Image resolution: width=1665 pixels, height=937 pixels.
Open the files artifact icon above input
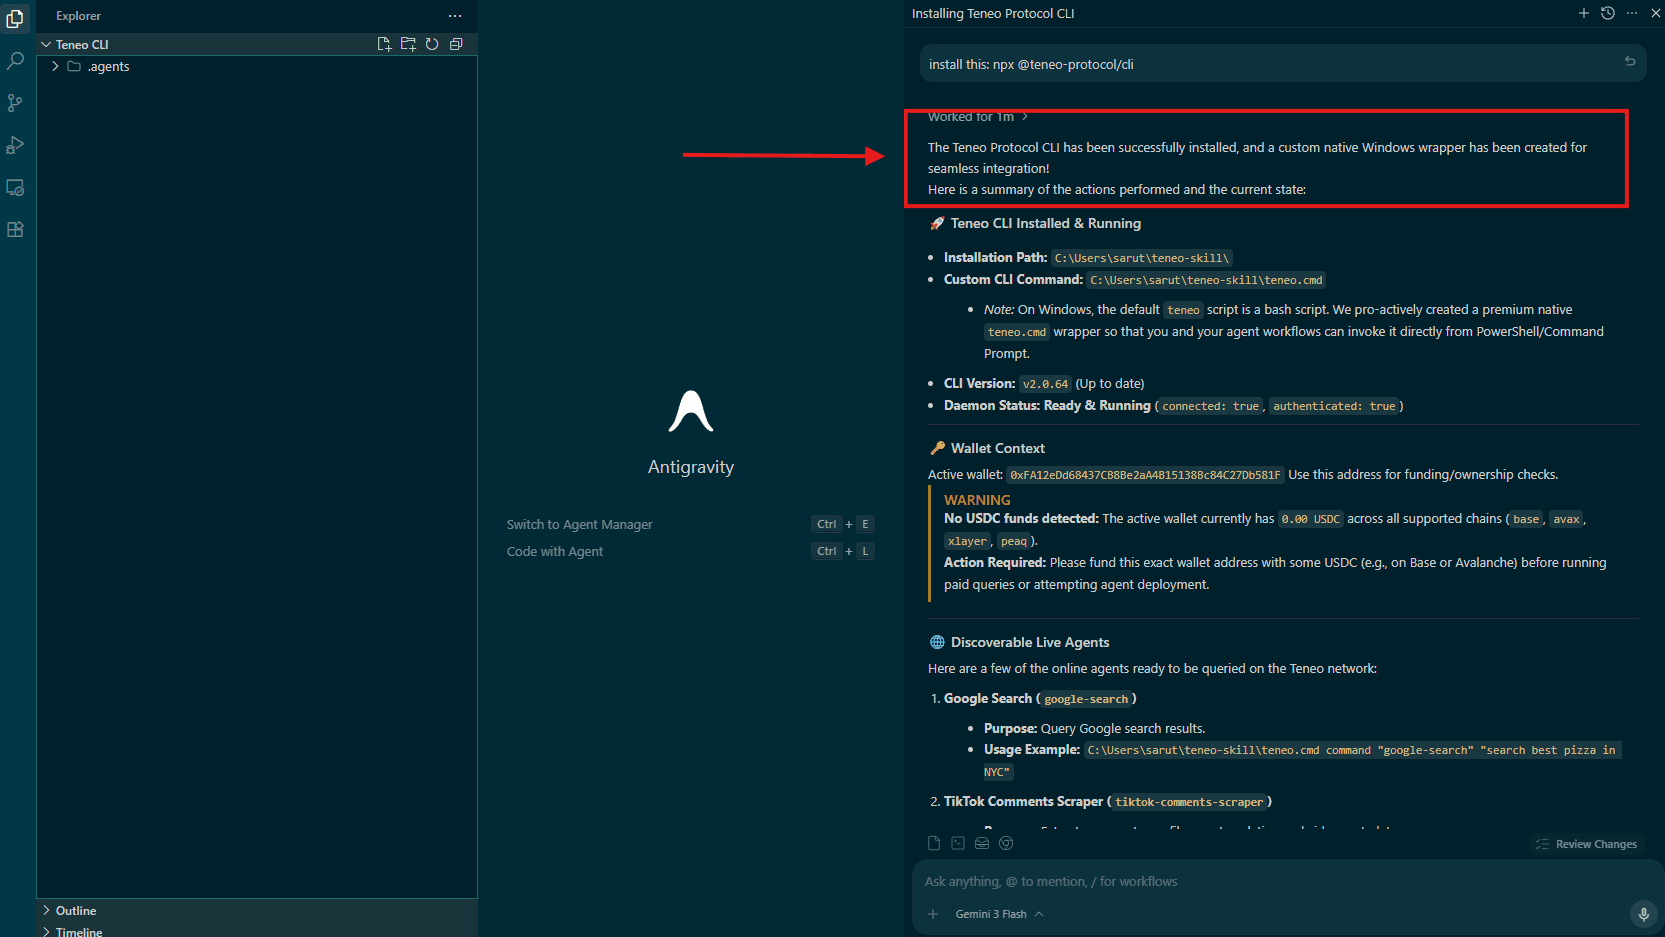(x=934, y=843)
